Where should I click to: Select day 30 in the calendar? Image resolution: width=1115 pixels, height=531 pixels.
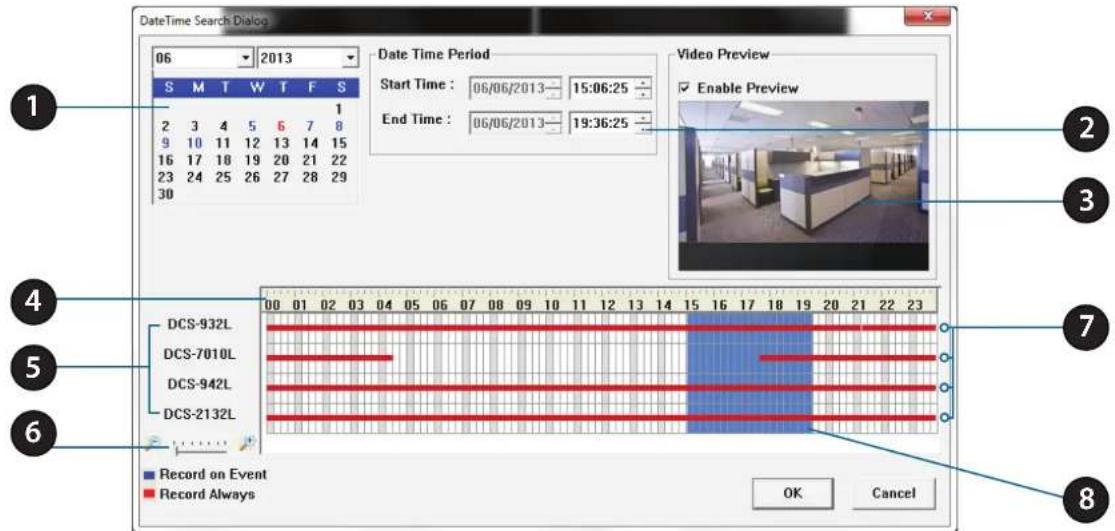pyautogui.click(x=164, y=194)
